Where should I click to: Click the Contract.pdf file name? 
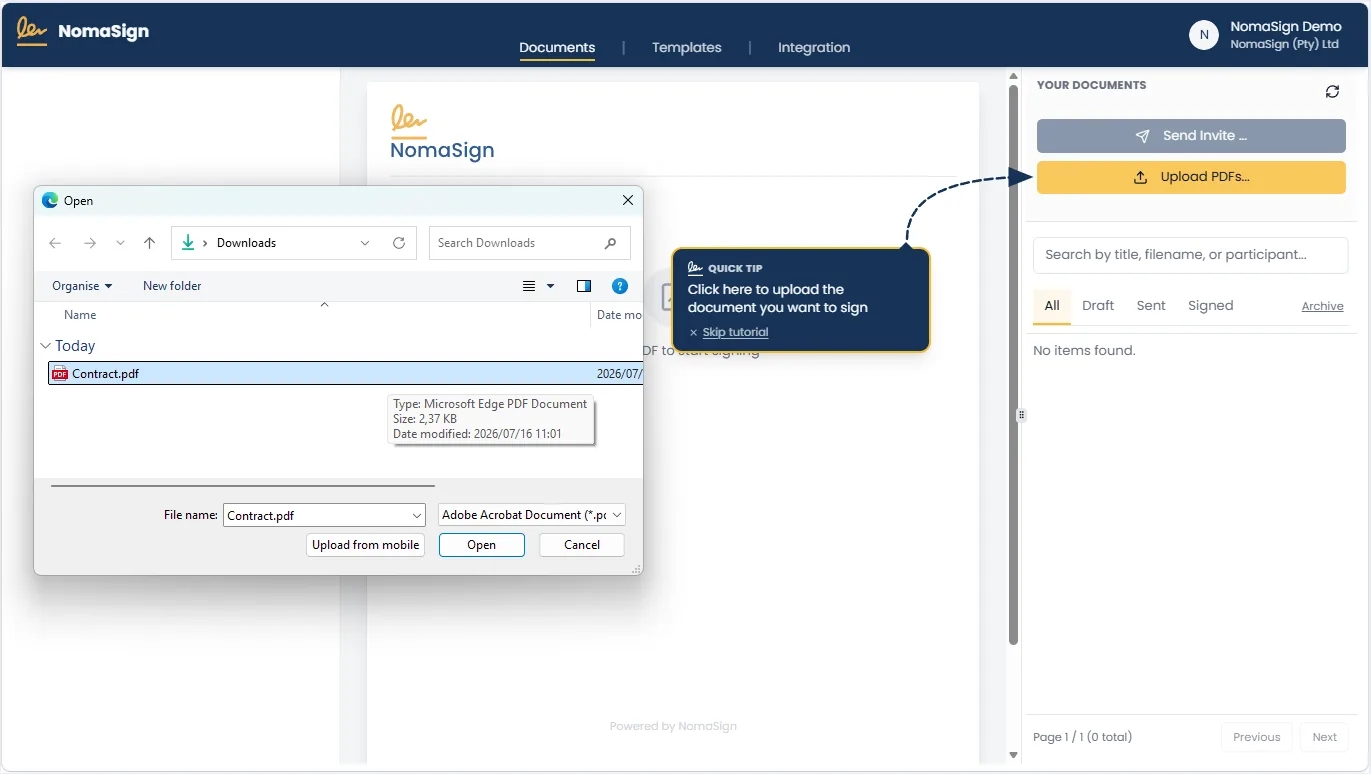pyautogui.click(x=106, y=374)
